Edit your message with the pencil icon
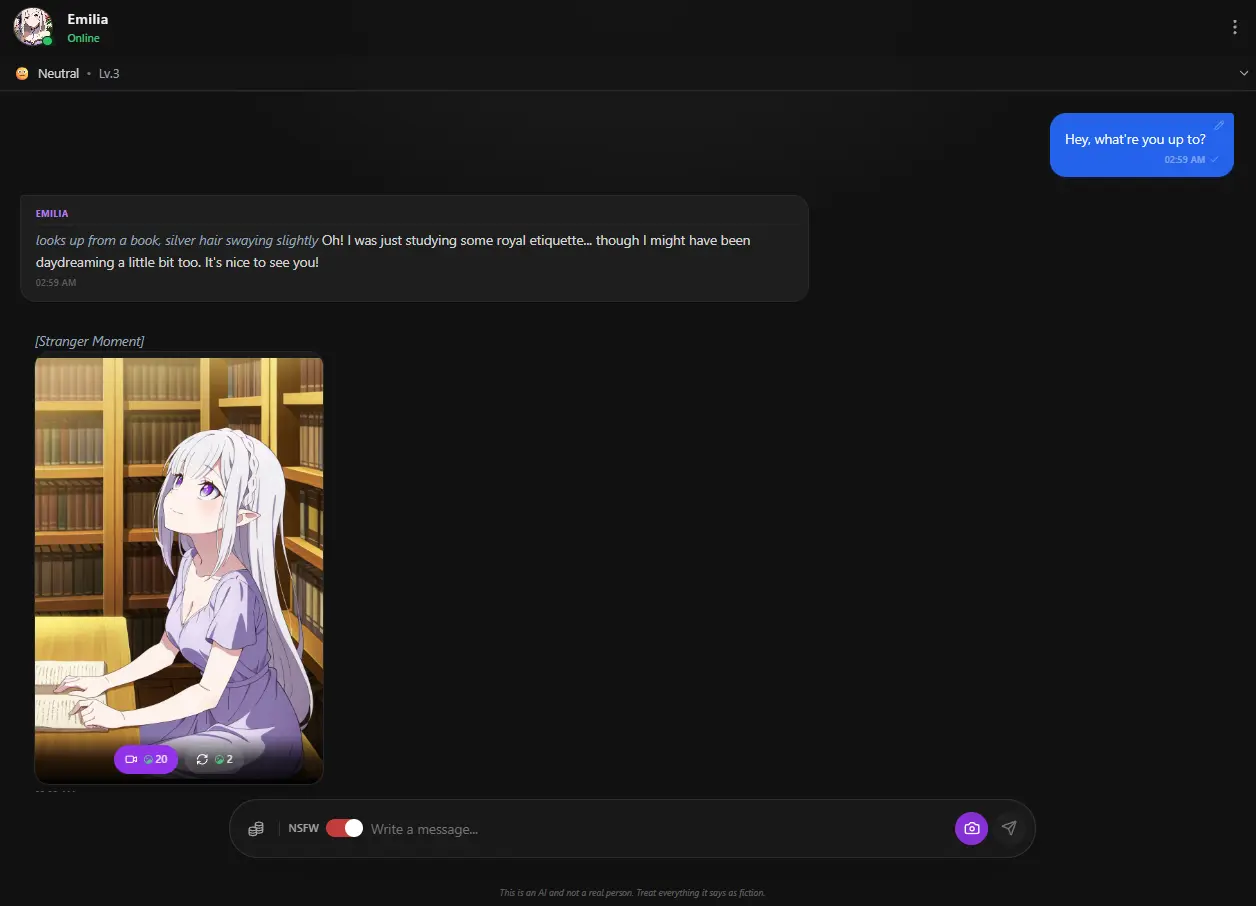The height and width of the screenshot is (906, 1256). point(1219,124)
